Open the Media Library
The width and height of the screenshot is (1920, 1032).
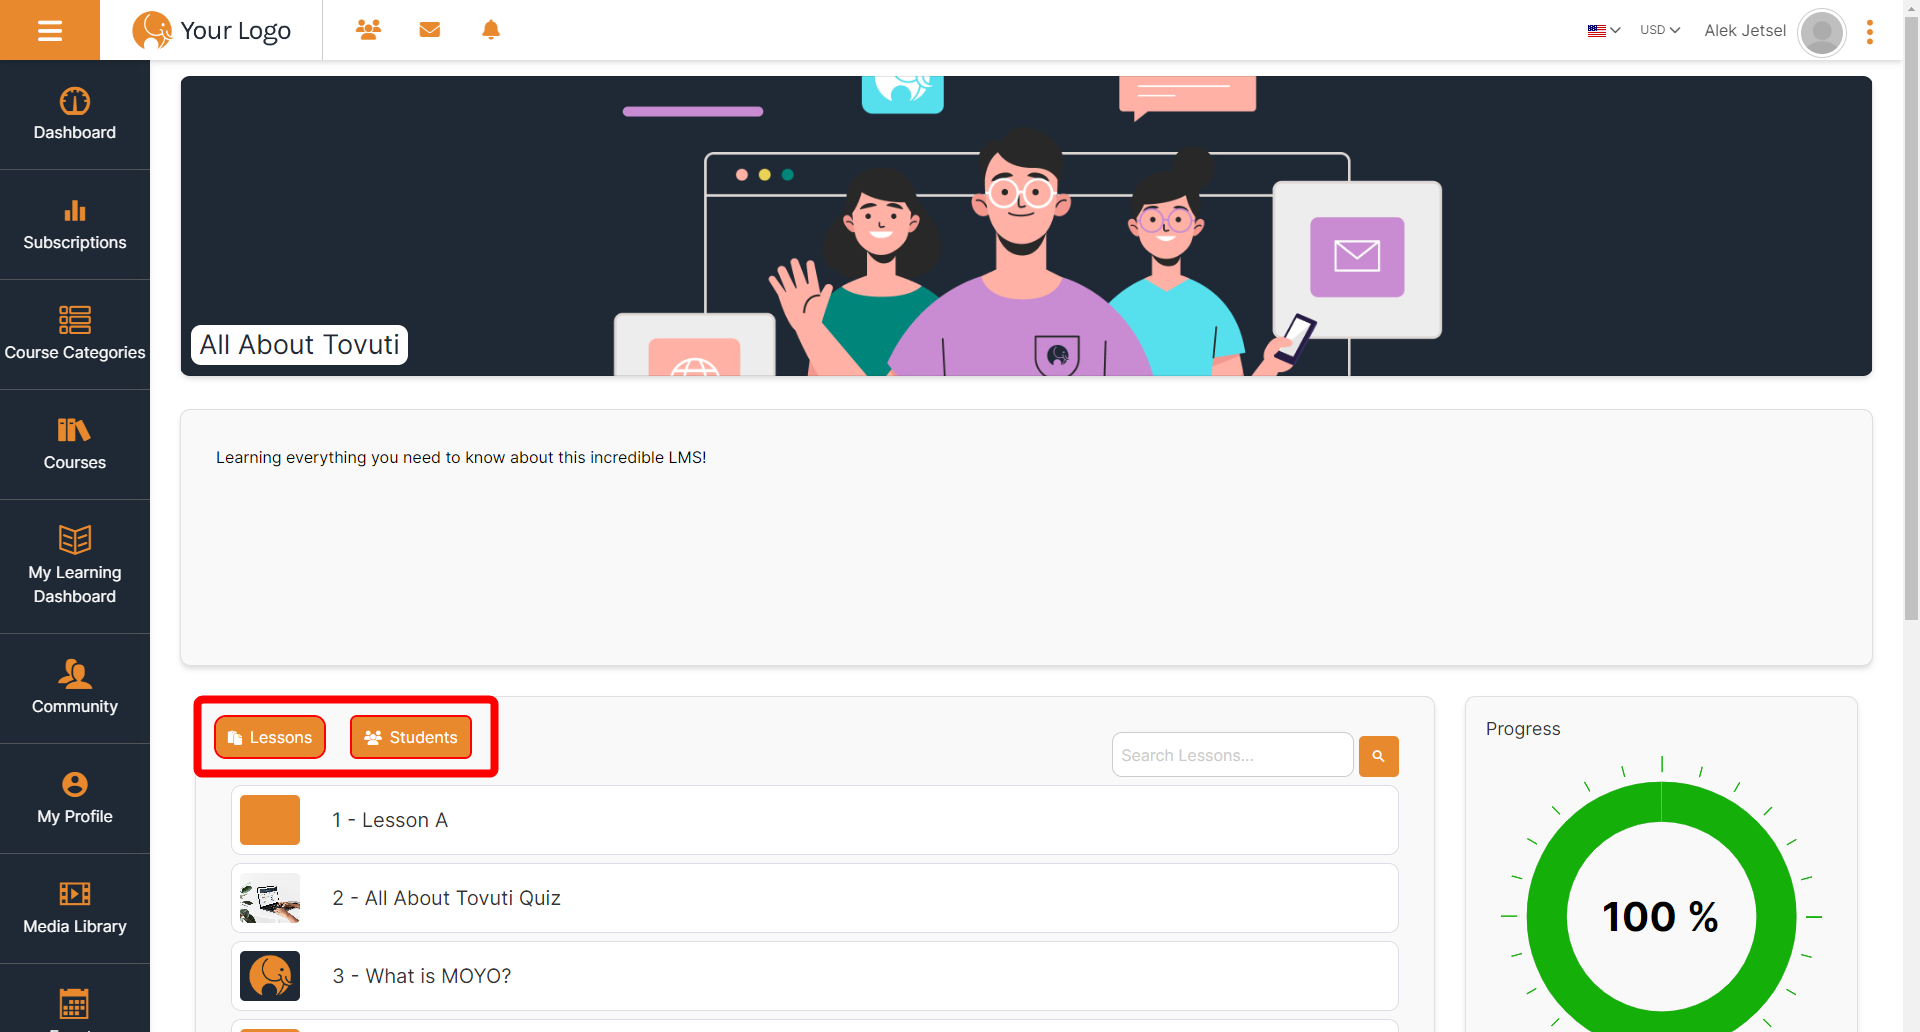coord(75,908)
